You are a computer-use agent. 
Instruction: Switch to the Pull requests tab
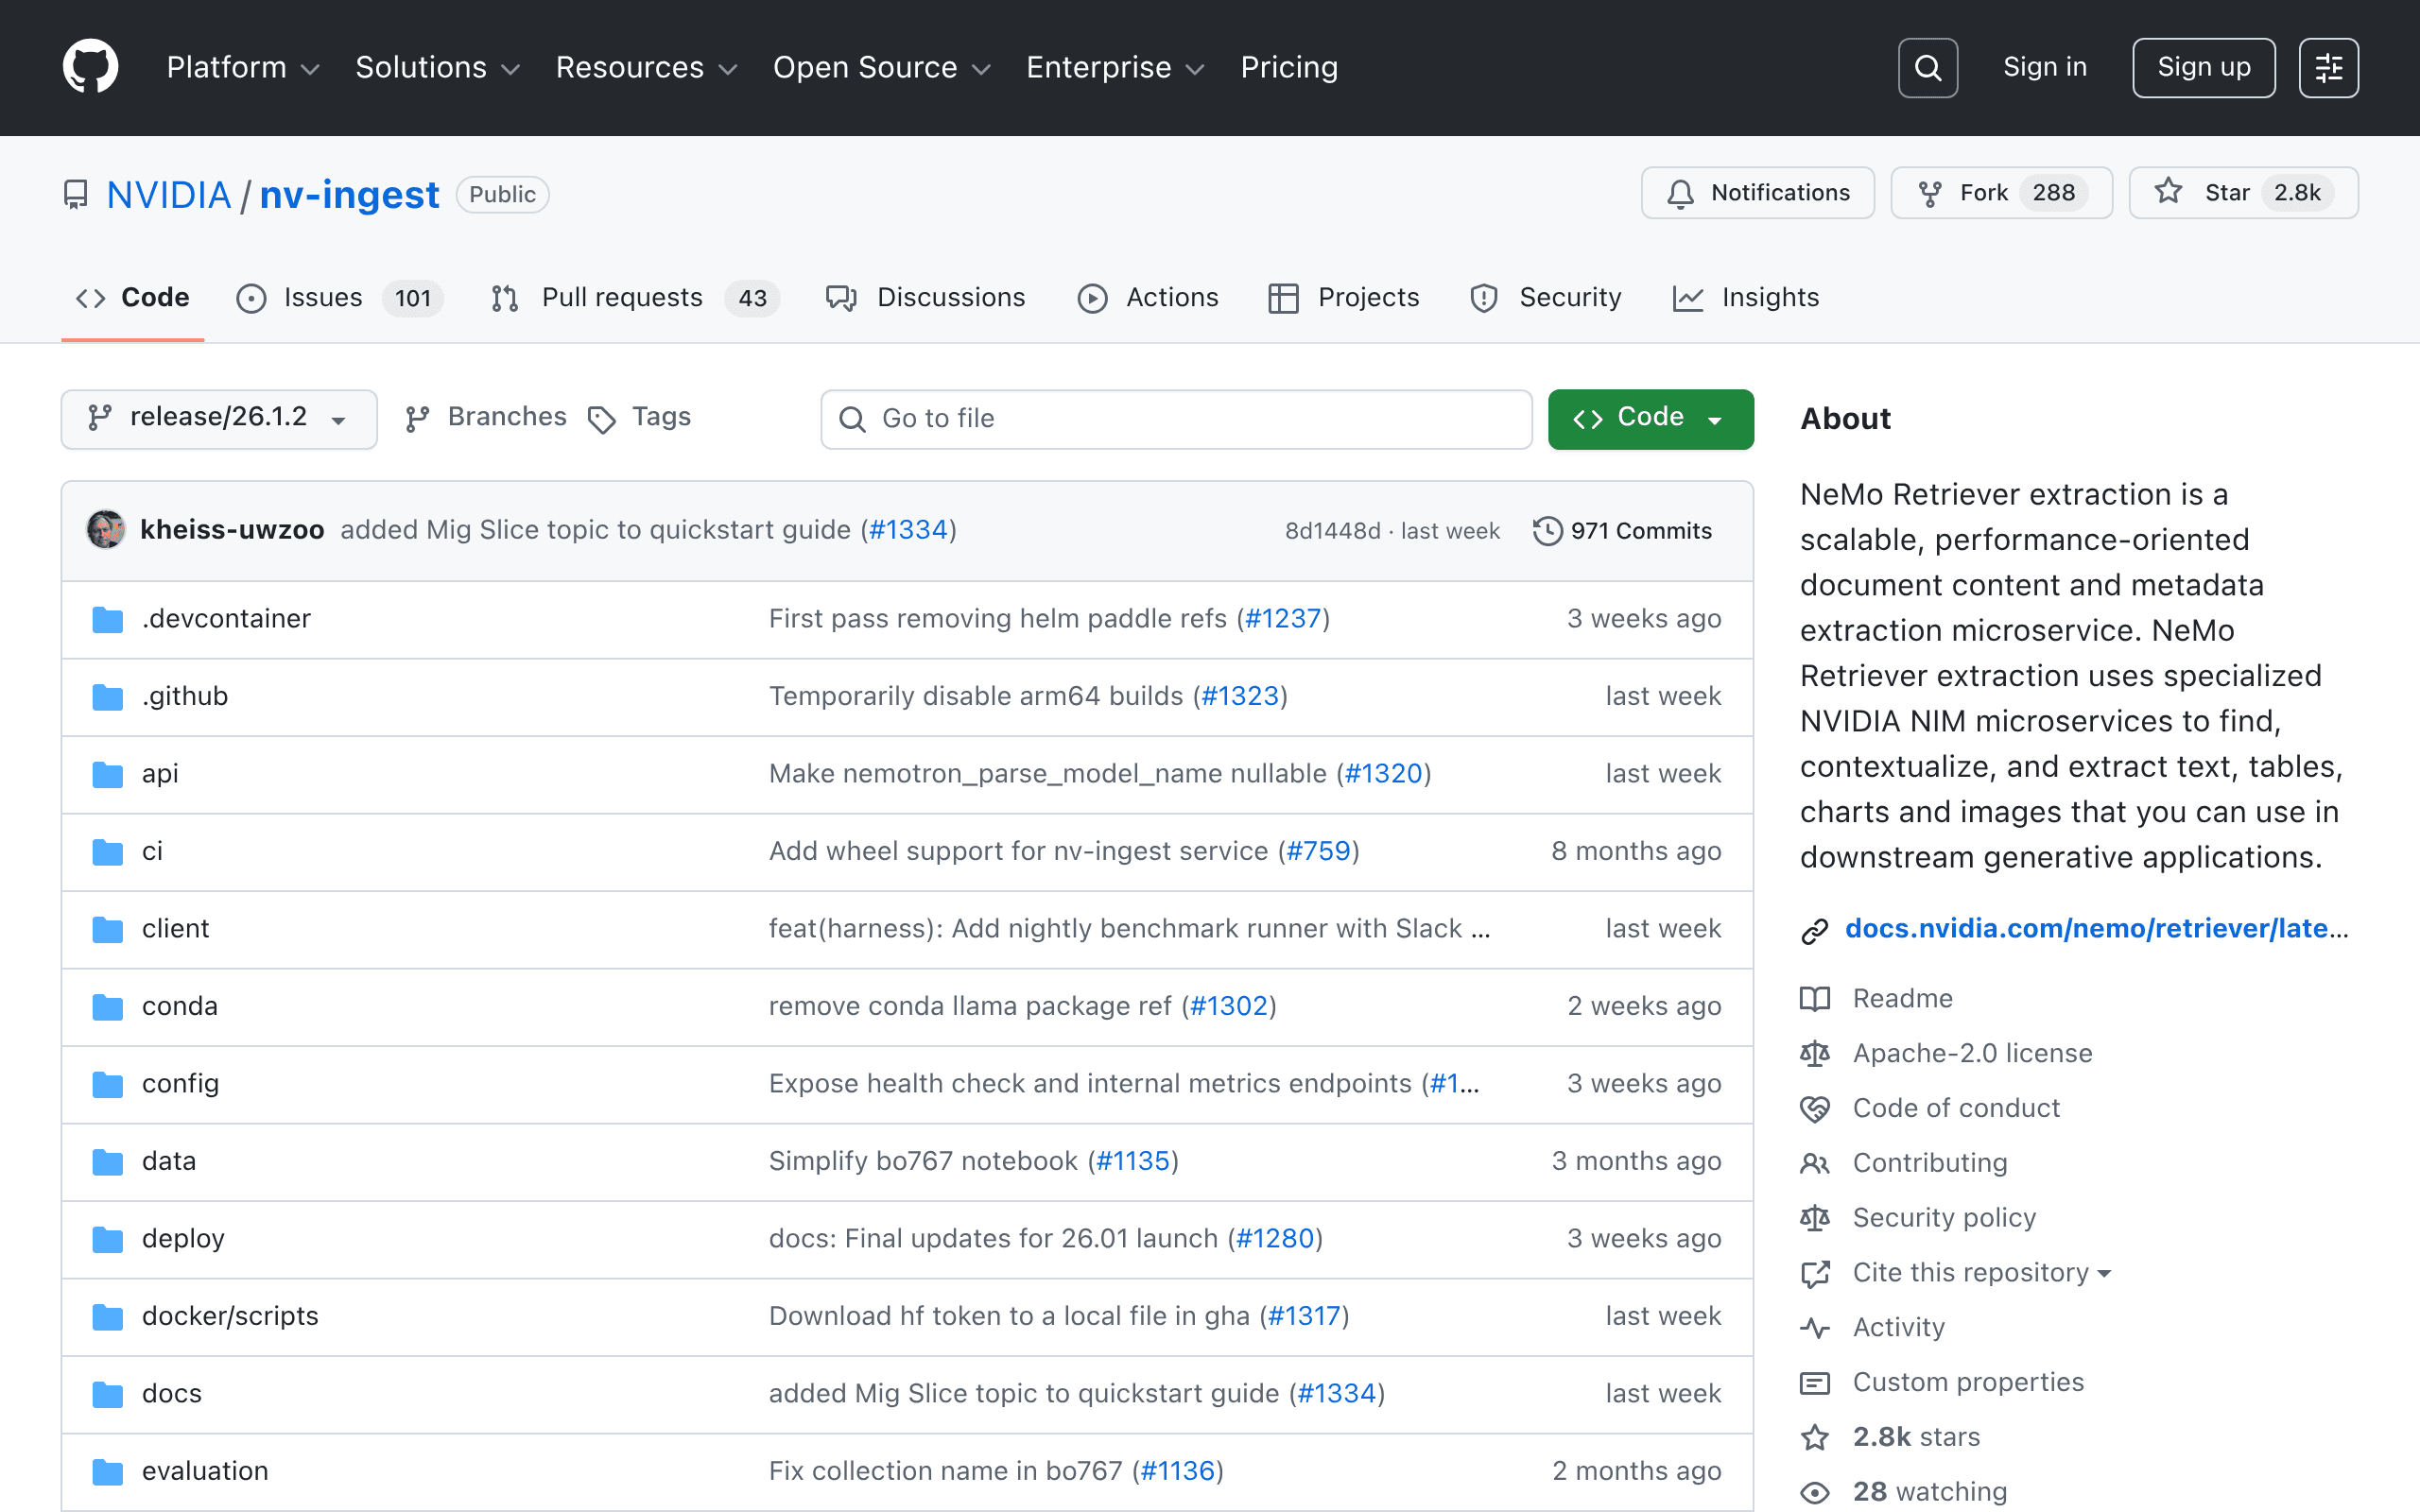coord(635,298)
